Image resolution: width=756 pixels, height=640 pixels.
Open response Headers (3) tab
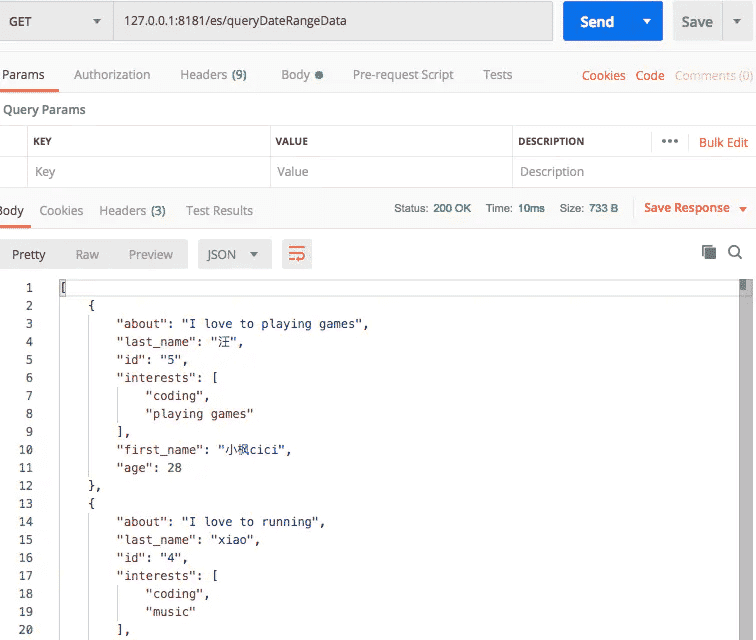(133, 211)
